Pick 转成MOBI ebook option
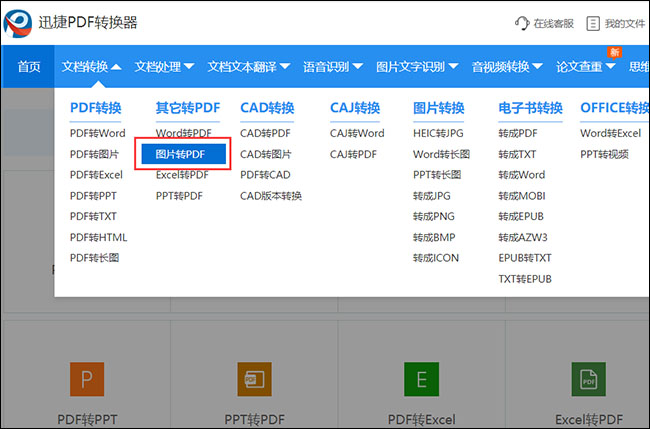Image resolution: width=650 pixels, height=429 pixels. tap(522, 196)
